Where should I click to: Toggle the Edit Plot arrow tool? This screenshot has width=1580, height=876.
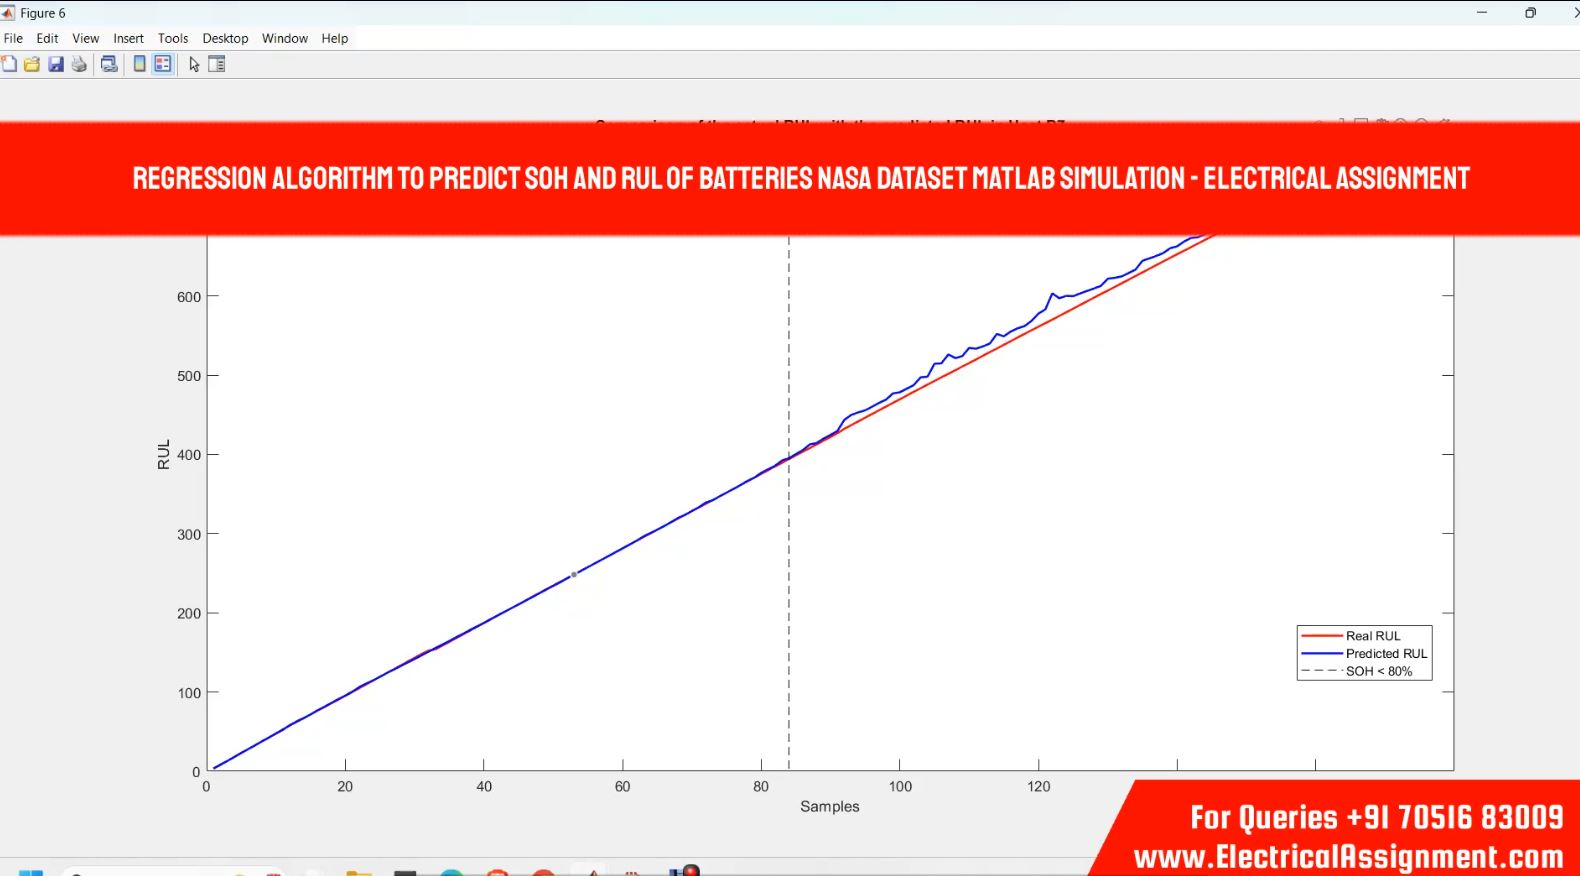pyautogui.click(x=194, y=64)
